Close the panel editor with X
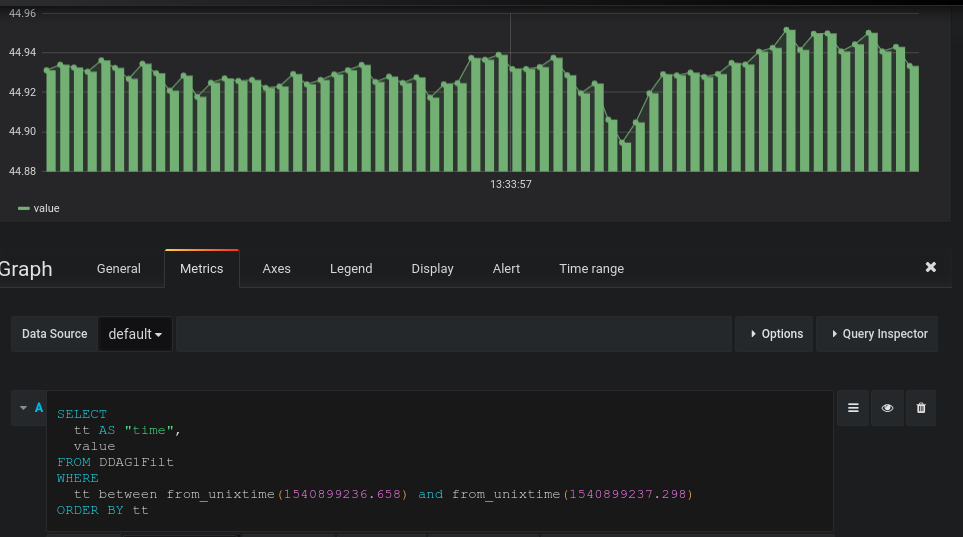The image size is (963, 537). 930,267
